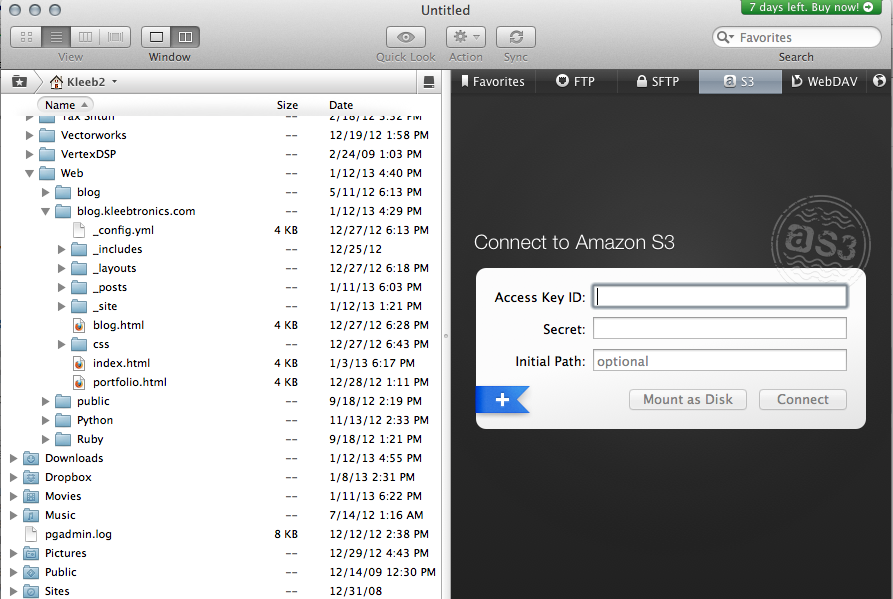Click the Secret input field
This screenshot has width=893, height=599.
[720, 329]
